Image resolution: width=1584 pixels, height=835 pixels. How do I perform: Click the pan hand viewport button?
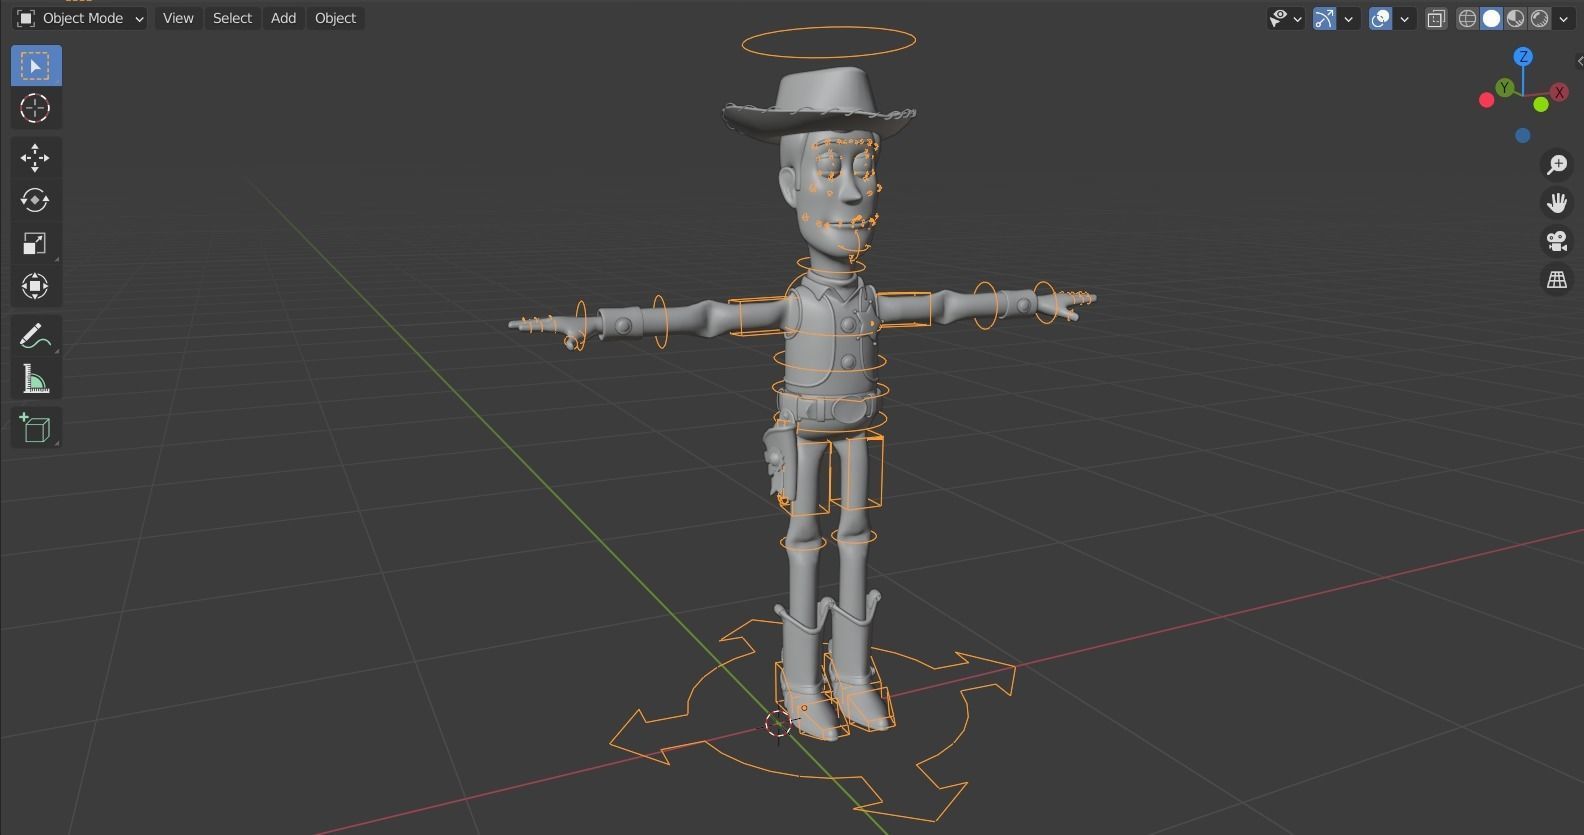pyautogui.click(x=1557, y=203)
